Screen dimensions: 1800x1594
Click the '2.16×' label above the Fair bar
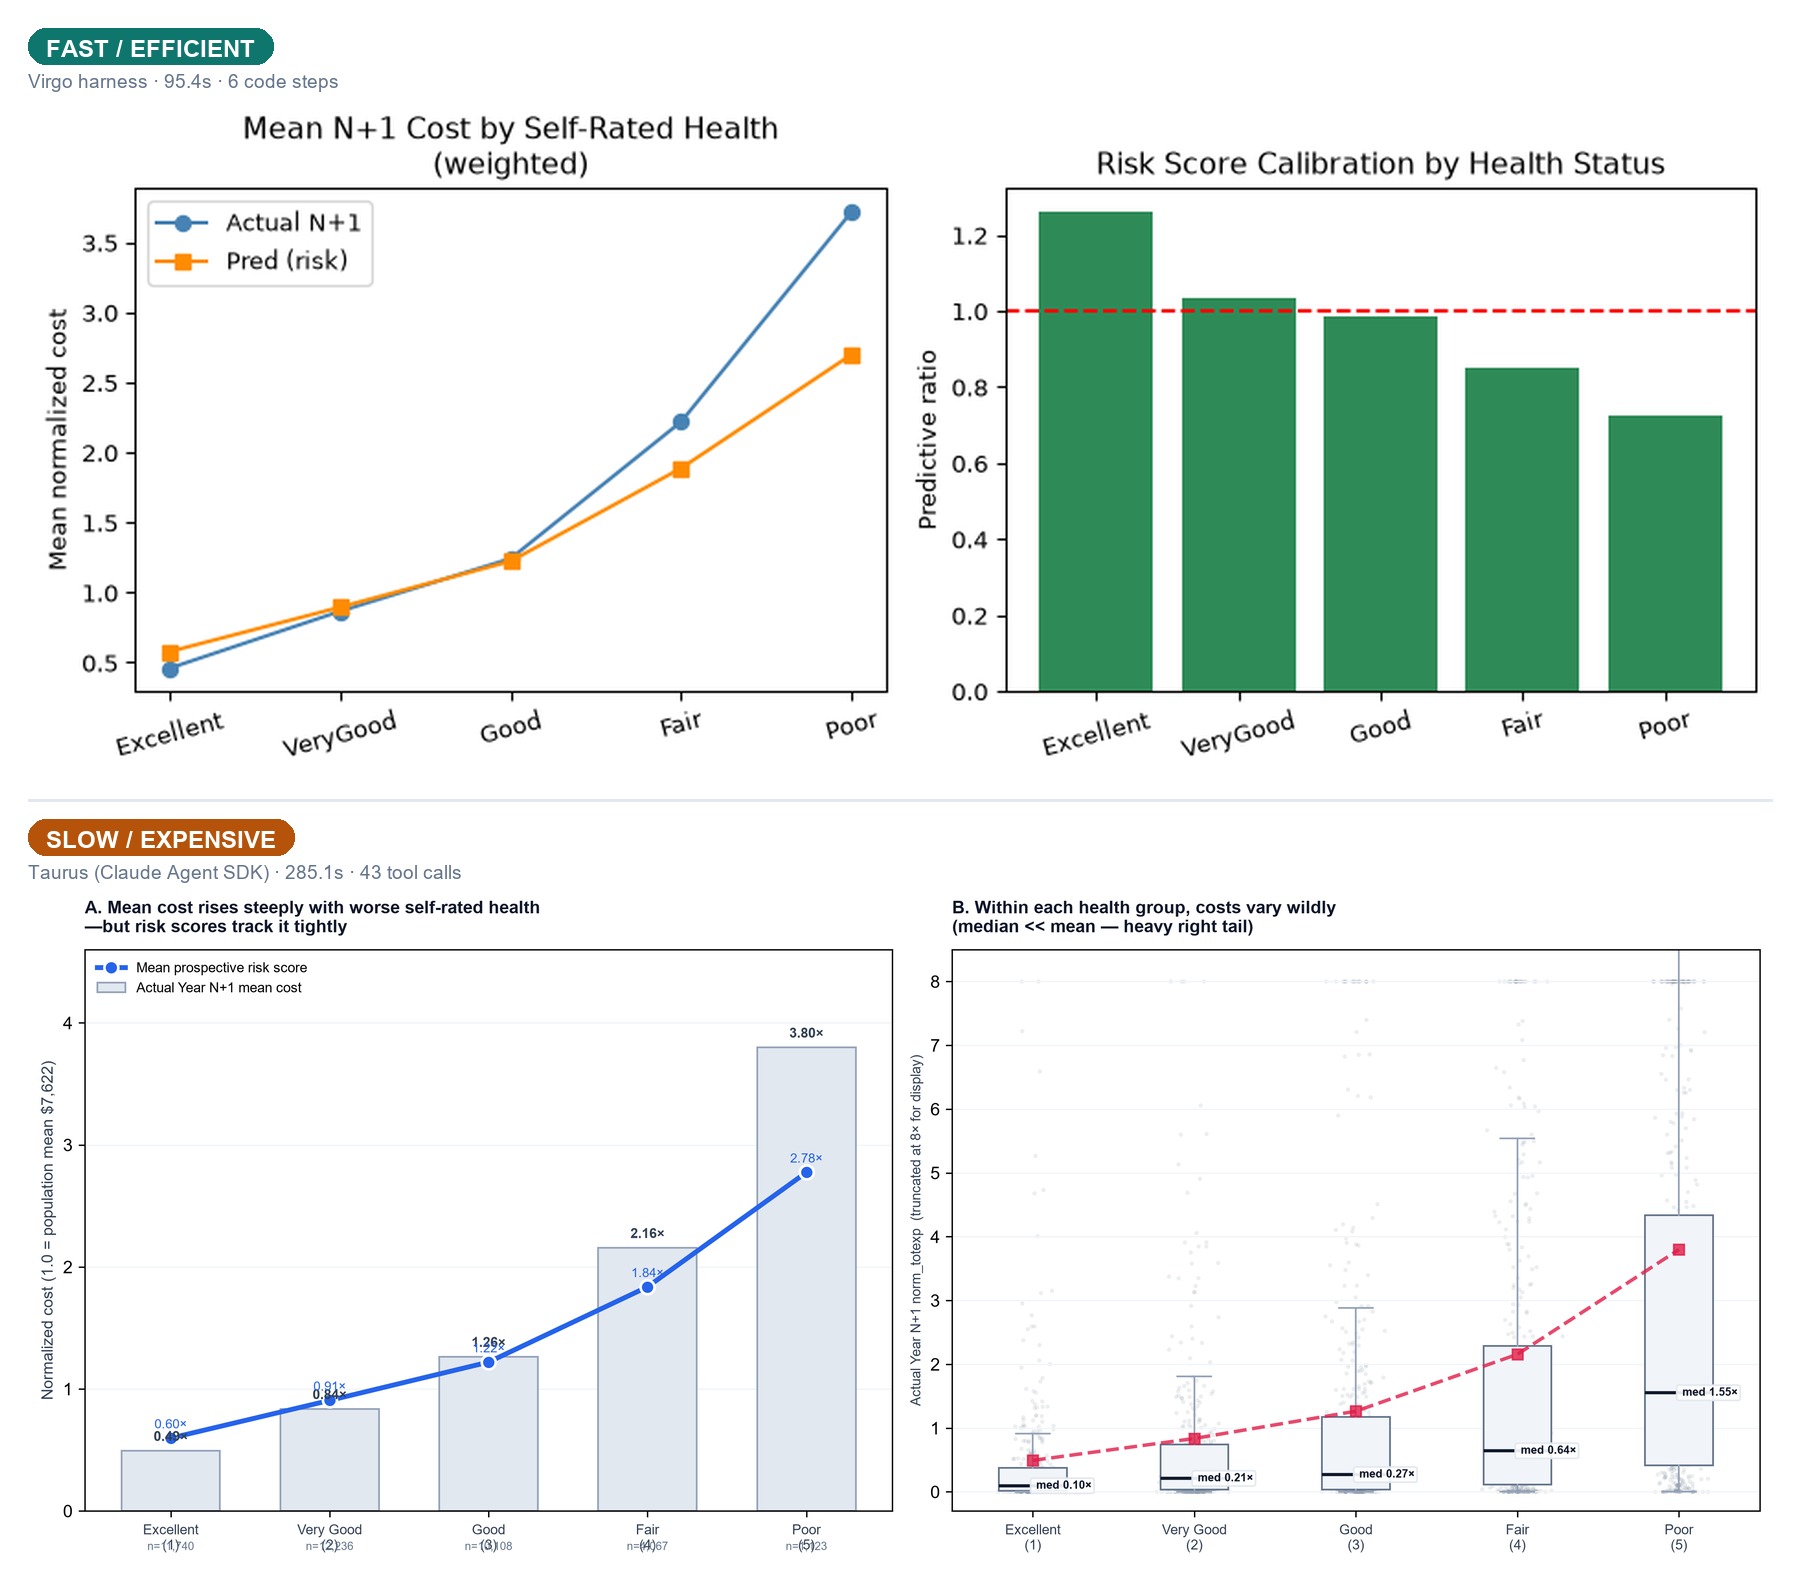(647, 1233)
